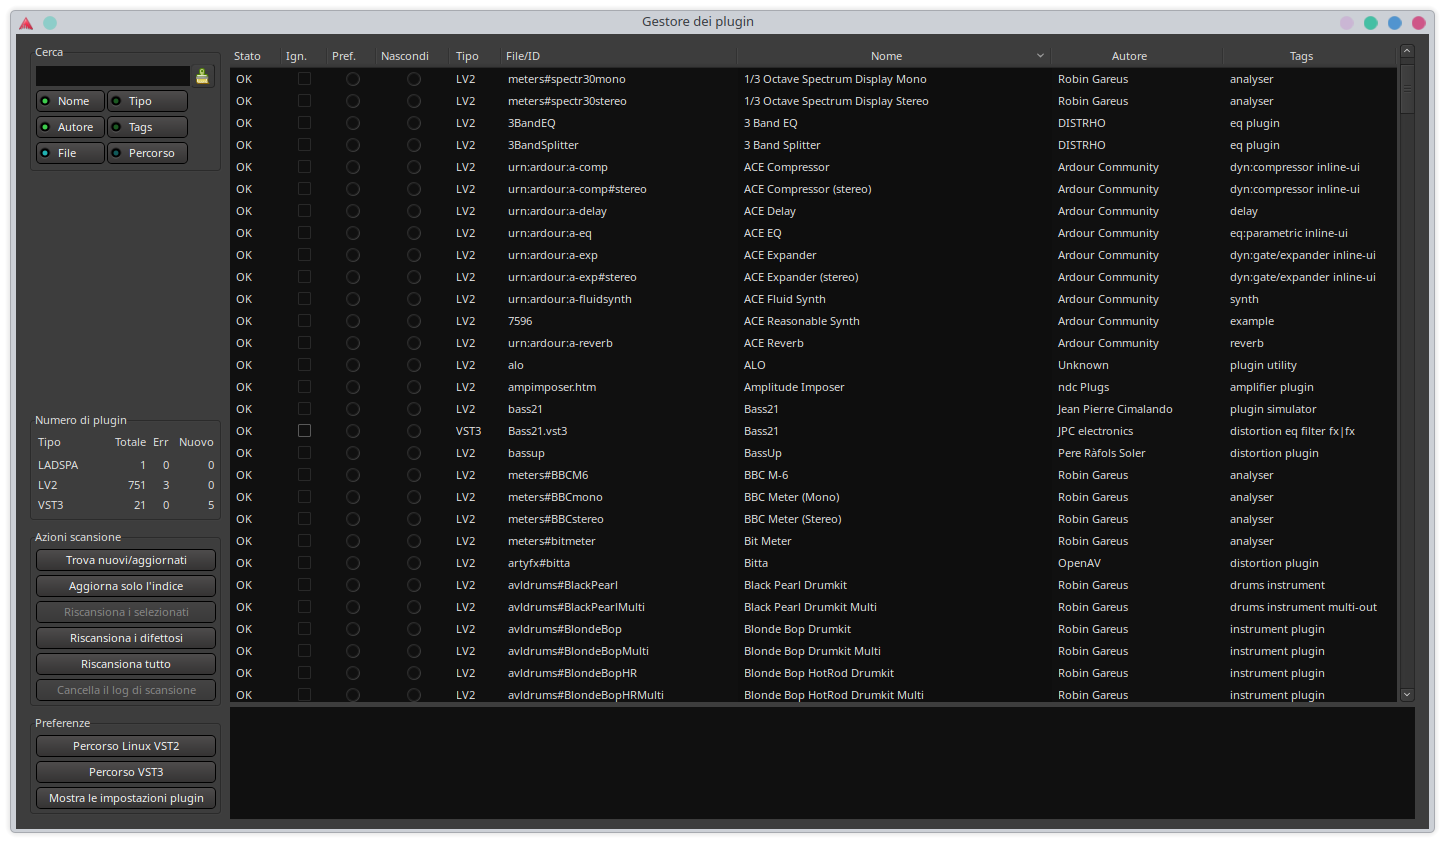Select Nascondi radio for the ALO plugin
The image size is (1445, 843).
tap(414, 365)
